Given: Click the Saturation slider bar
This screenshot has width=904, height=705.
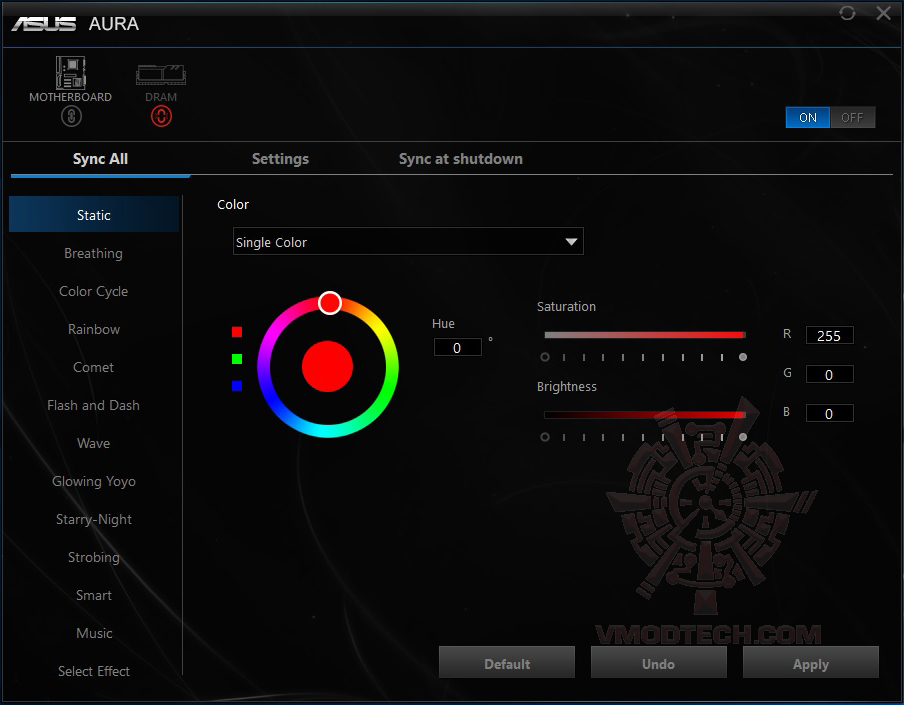Looking at the screenshot, I should click(x=645, y=335).
